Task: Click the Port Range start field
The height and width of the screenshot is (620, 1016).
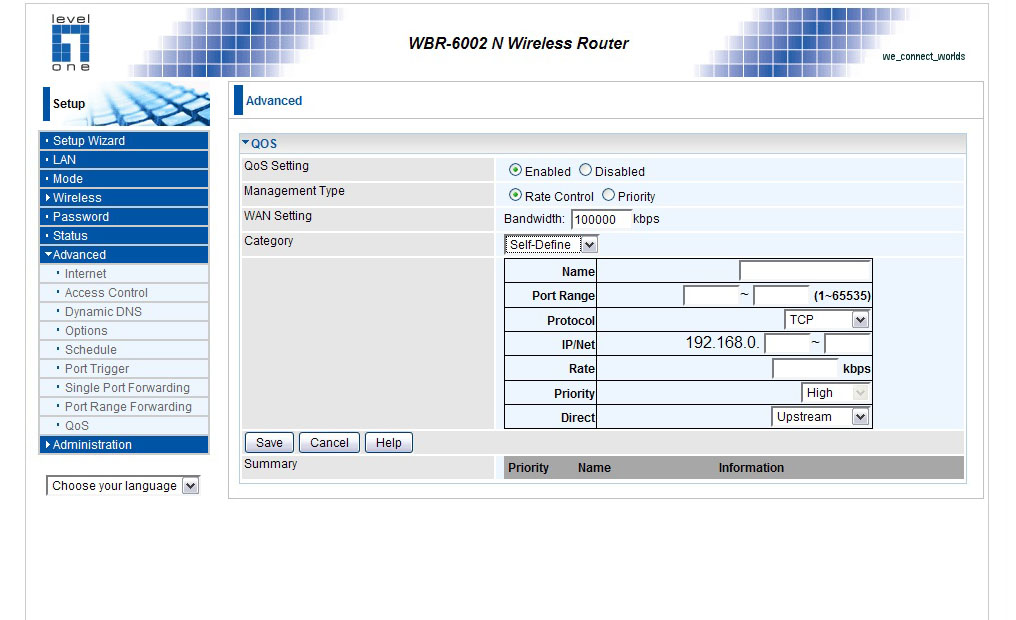Action: 711,295
